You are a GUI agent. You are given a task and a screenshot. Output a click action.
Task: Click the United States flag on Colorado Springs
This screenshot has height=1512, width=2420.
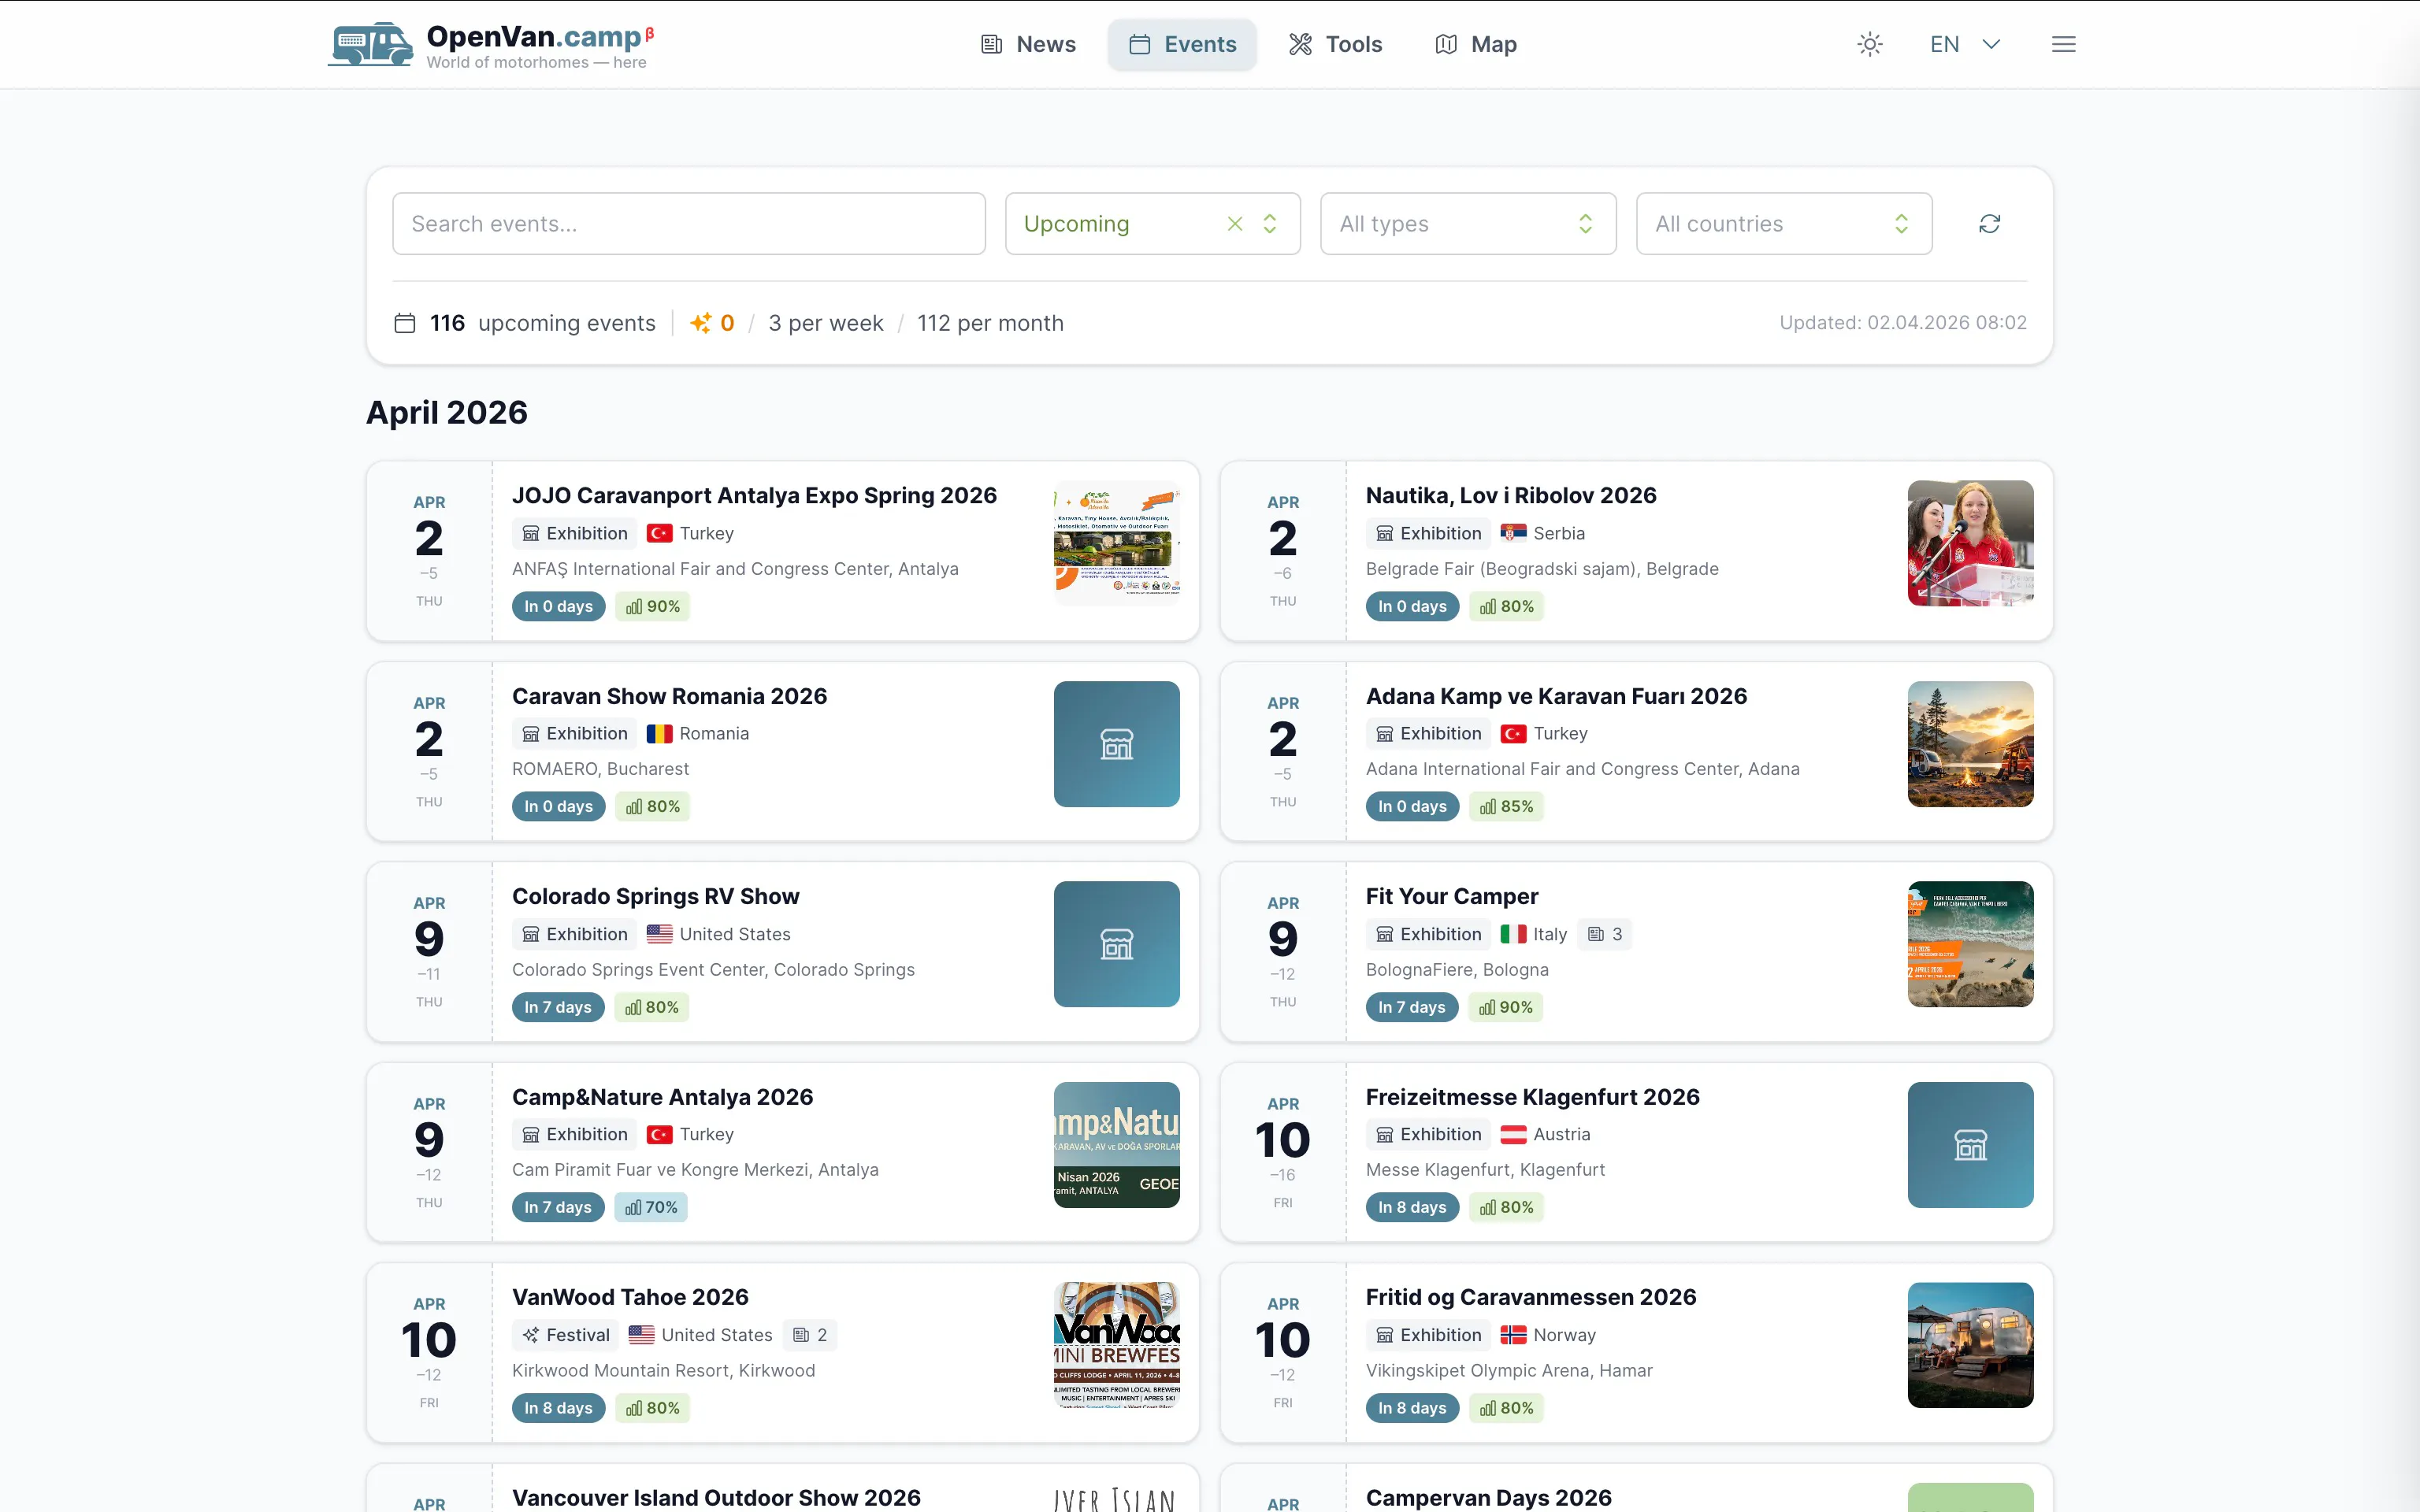pyautogui.click(x=659, y=934)
